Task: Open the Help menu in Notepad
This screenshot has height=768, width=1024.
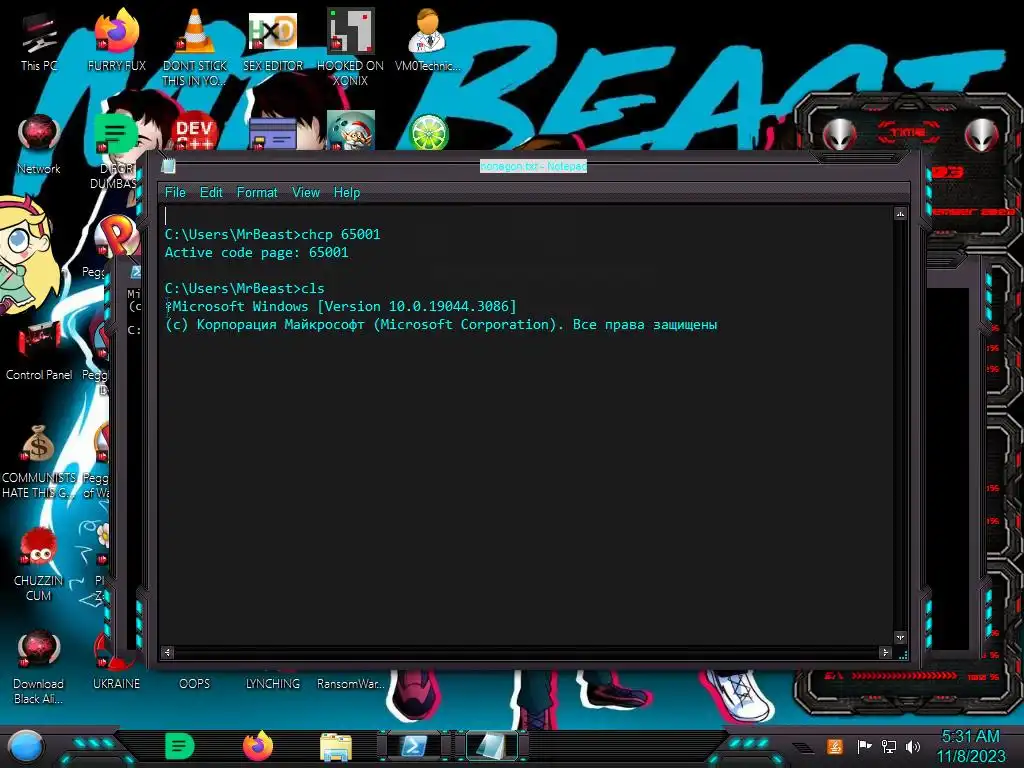Action: (347, 193)
